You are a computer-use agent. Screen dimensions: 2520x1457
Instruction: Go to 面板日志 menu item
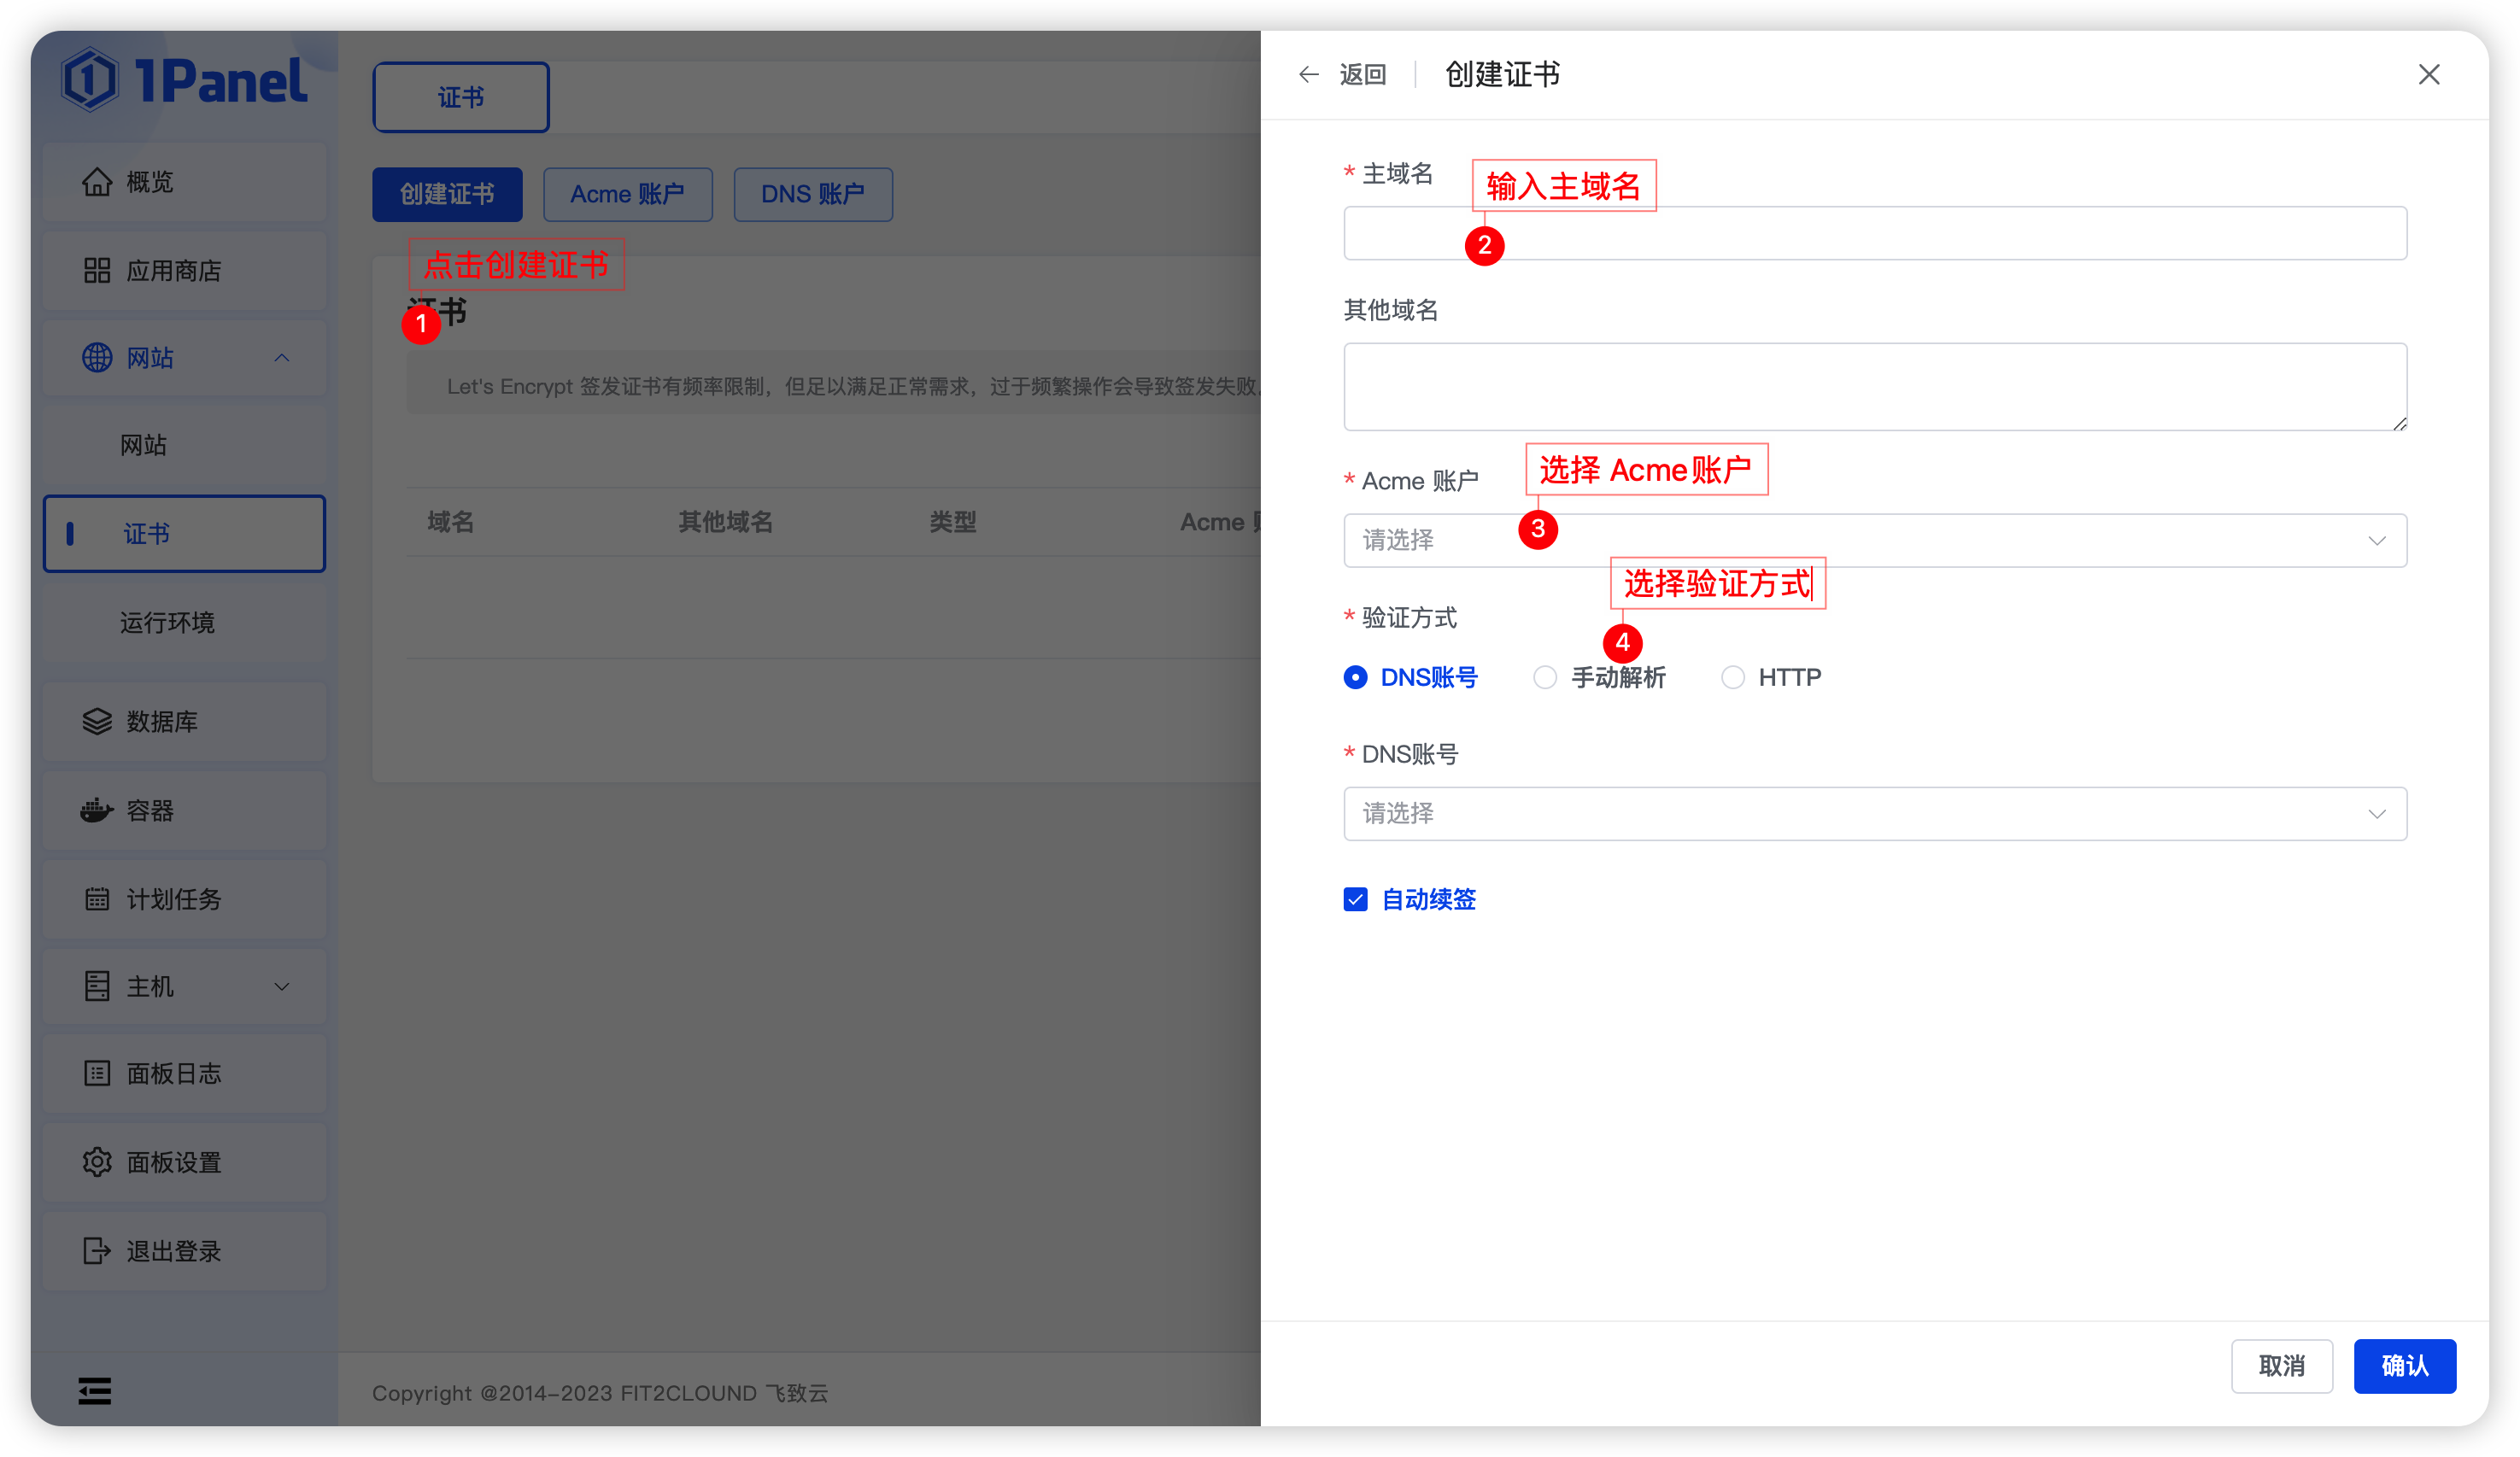click(x=174, y=1074)
